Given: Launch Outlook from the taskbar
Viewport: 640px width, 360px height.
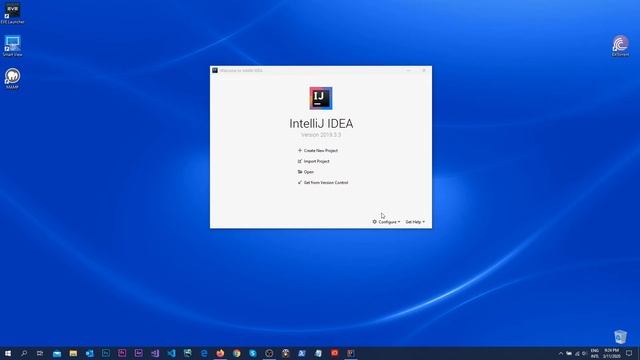Looking at the screenshot, I should [89, 353].
